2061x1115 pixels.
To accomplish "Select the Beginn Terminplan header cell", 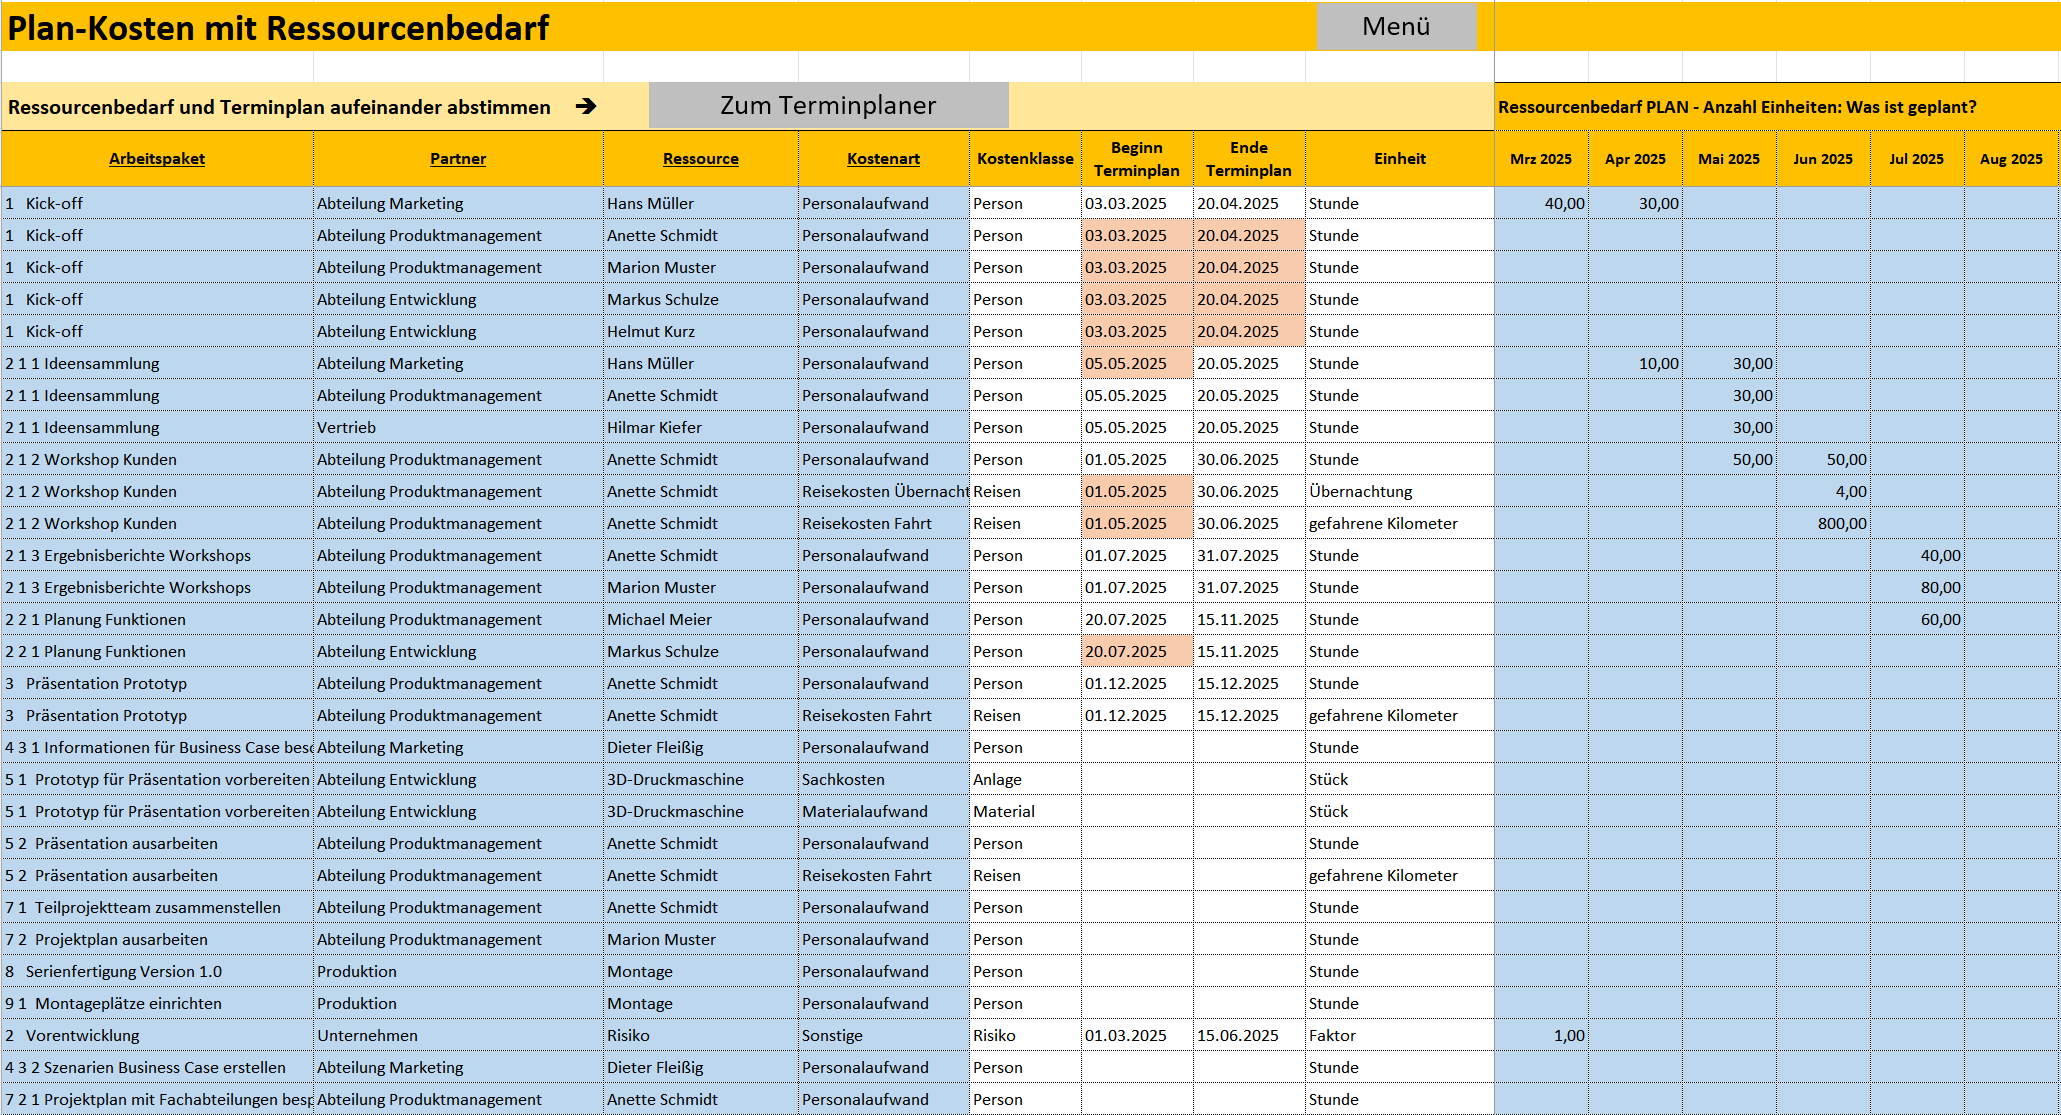I will pyautogui.click(x=1137, y=158).
